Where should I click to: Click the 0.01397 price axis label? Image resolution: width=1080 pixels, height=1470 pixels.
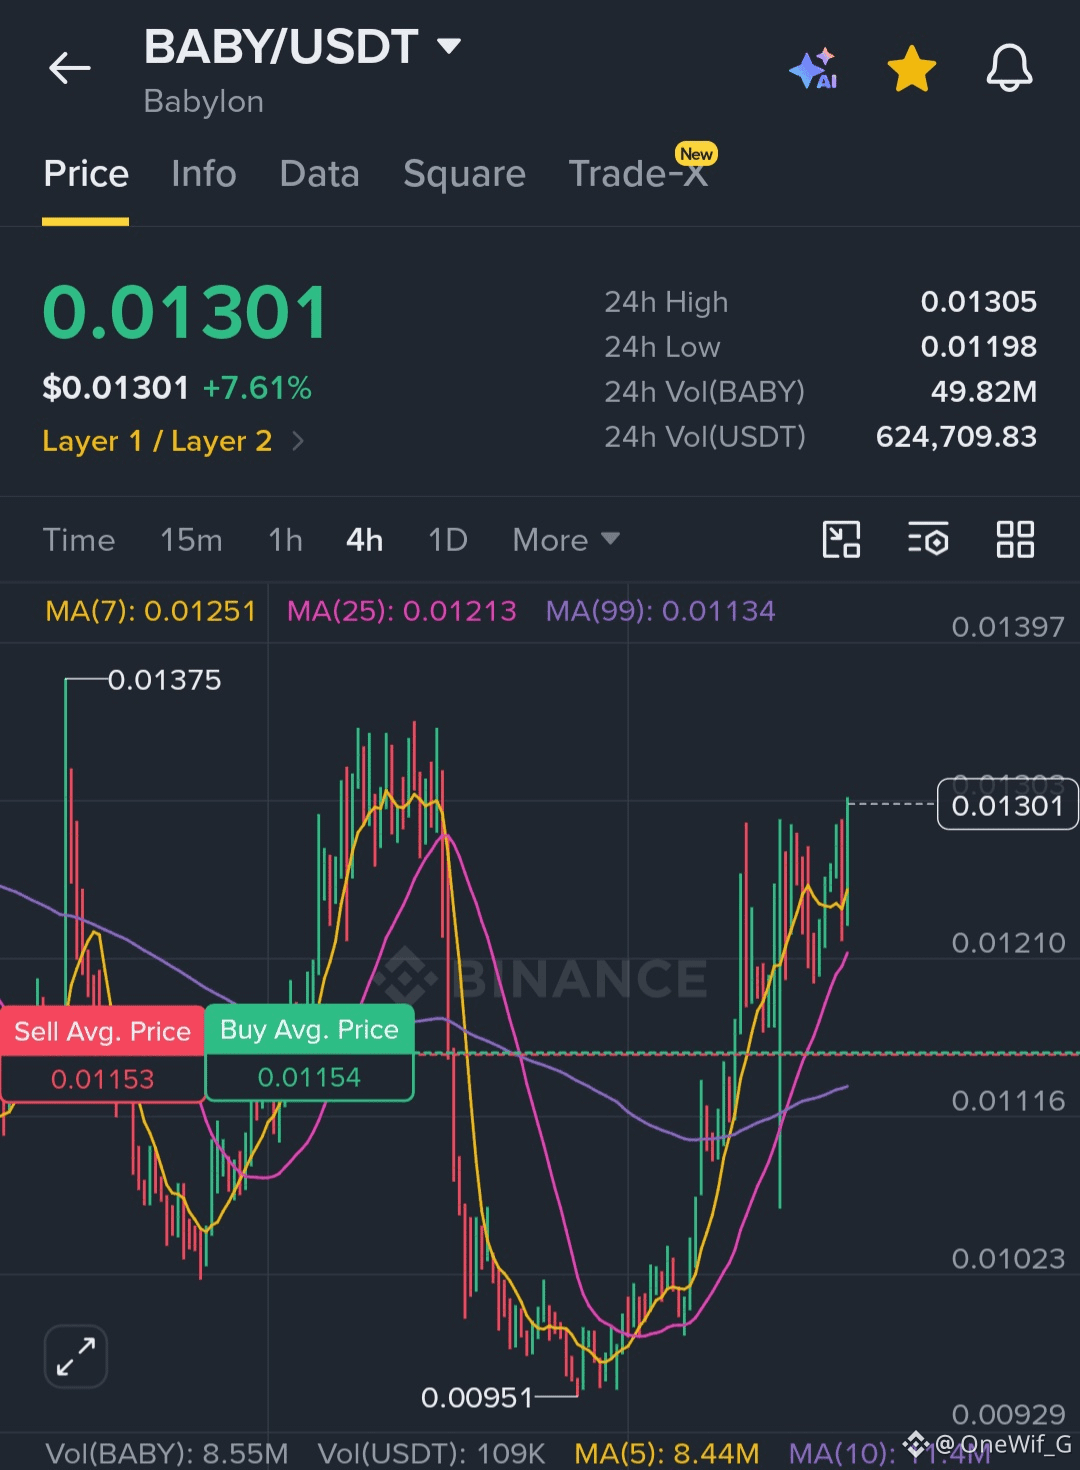pos(1008,627)
